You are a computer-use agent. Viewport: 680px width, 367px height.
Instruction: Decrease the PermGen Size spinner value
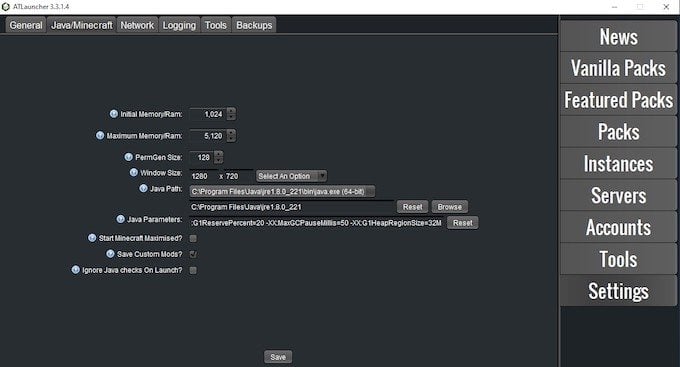coord(219,160)
